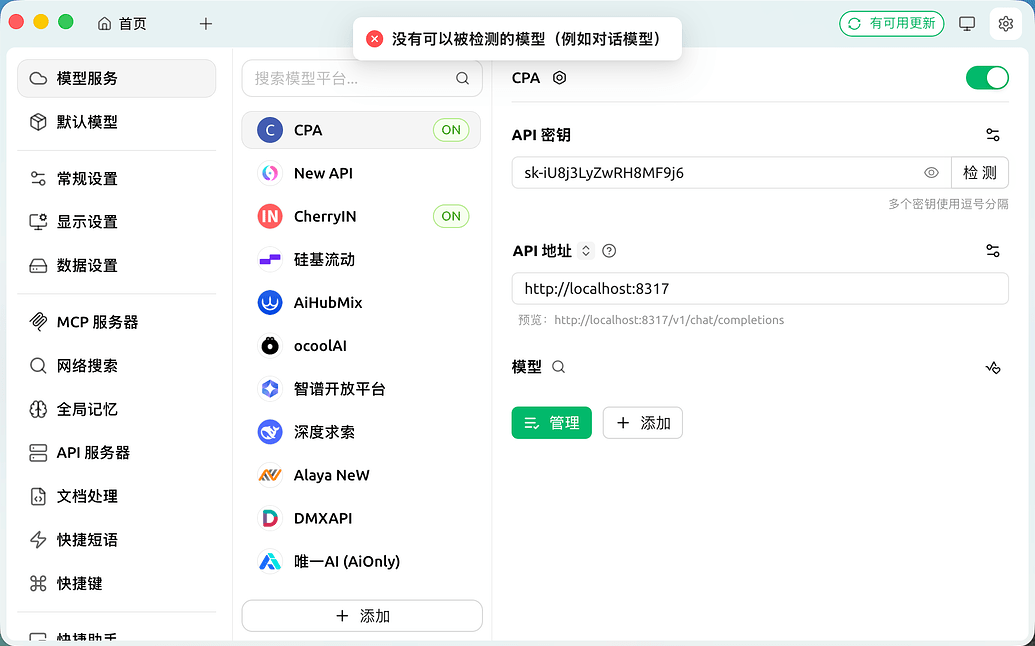
Task: Click green 管理 models button
Action: click(x=552, y=423)
